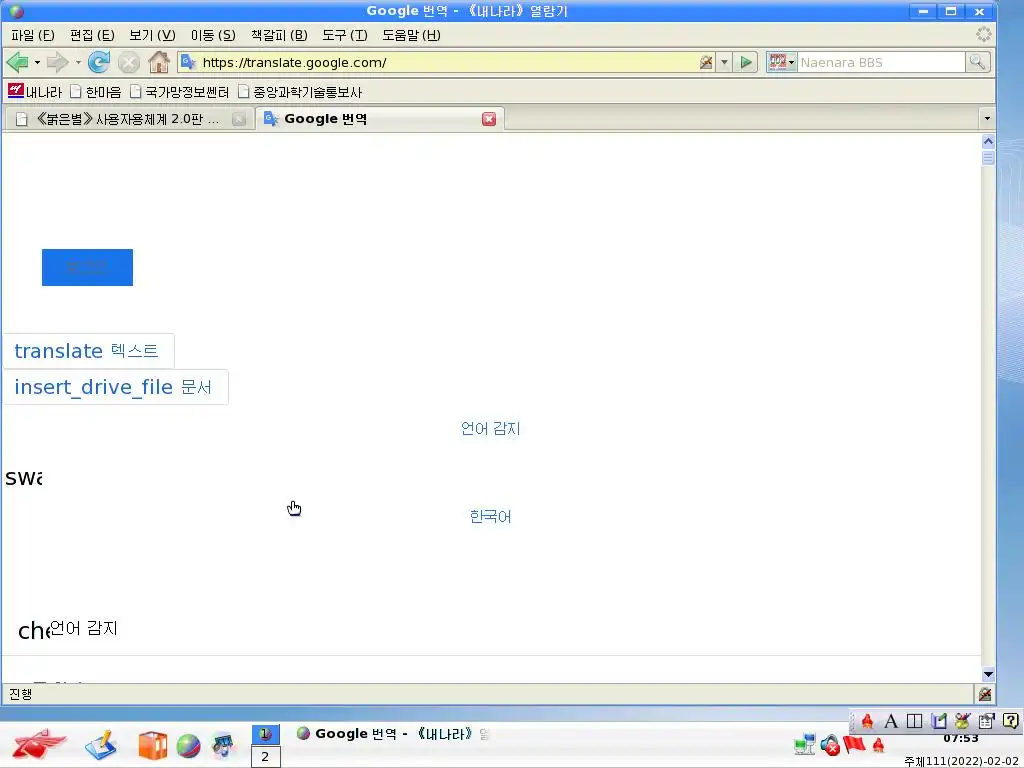
Task: Select the translate 텍스트 button
Action: [88, 351]
